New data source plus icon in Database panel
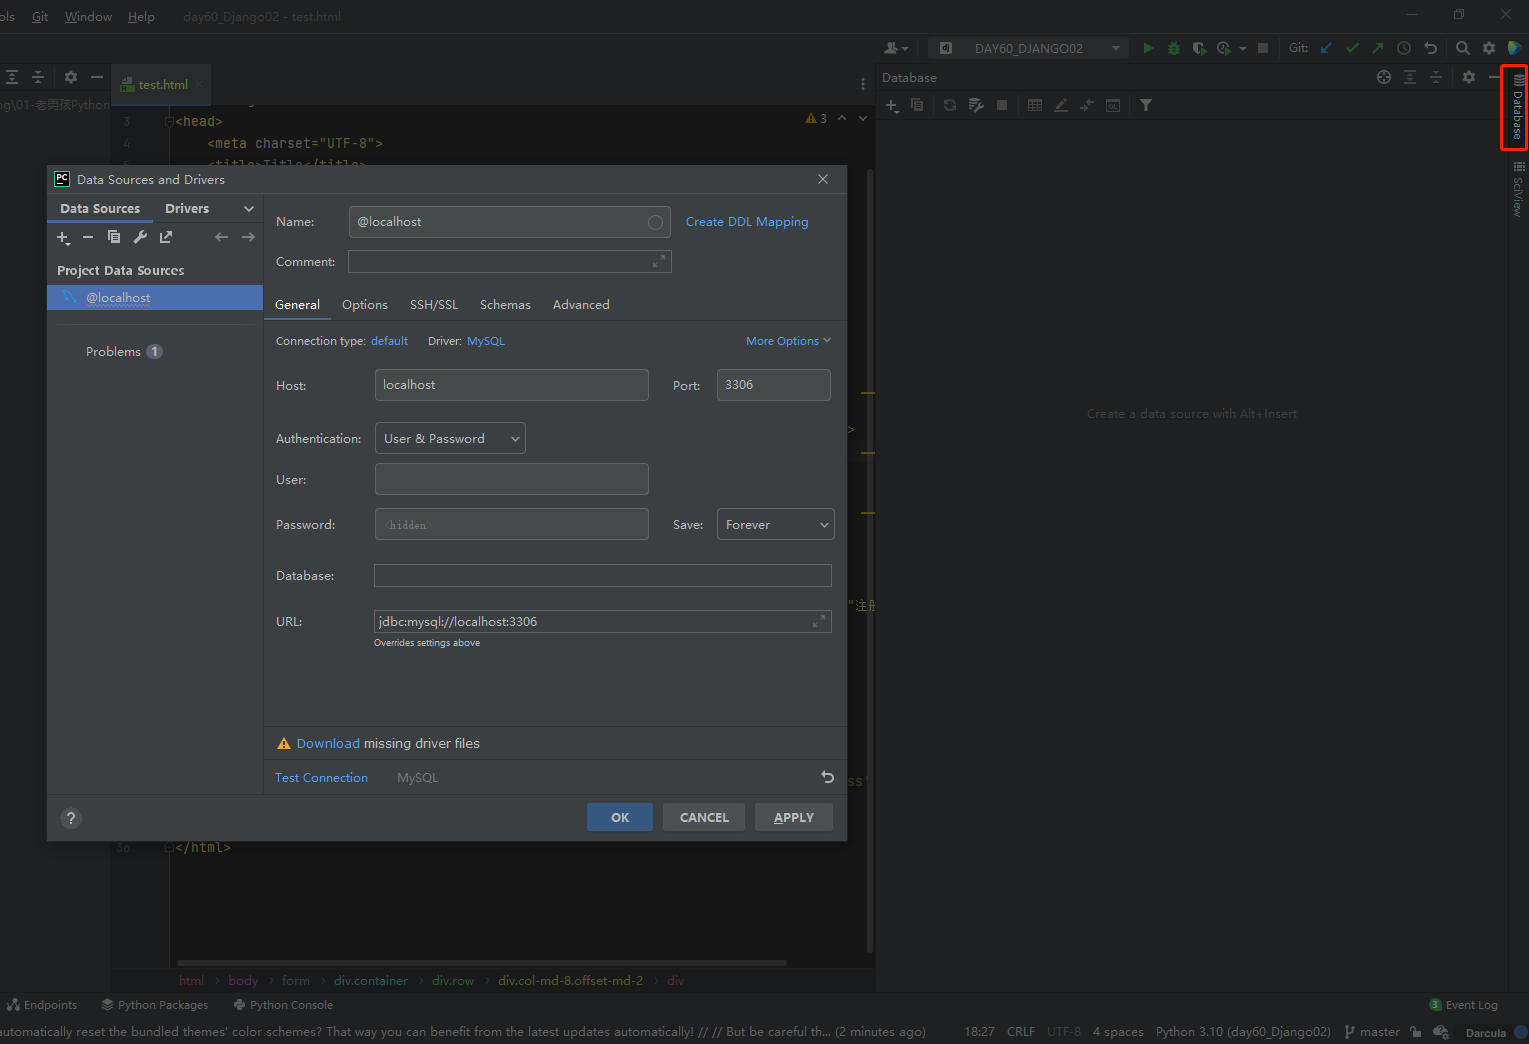The width and height of the screenshot is (1529, 1044). [x=893, y=105]
